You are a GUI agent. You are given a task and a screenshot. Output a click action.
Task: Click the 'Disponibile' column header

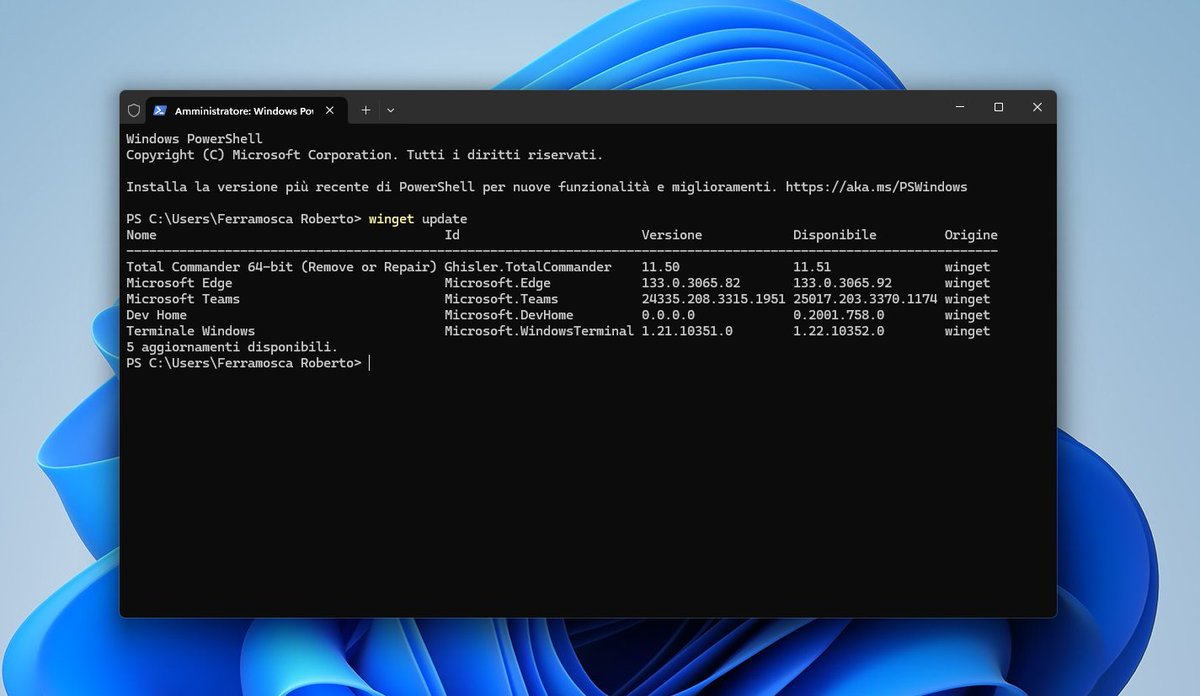(x=835, y=235)
